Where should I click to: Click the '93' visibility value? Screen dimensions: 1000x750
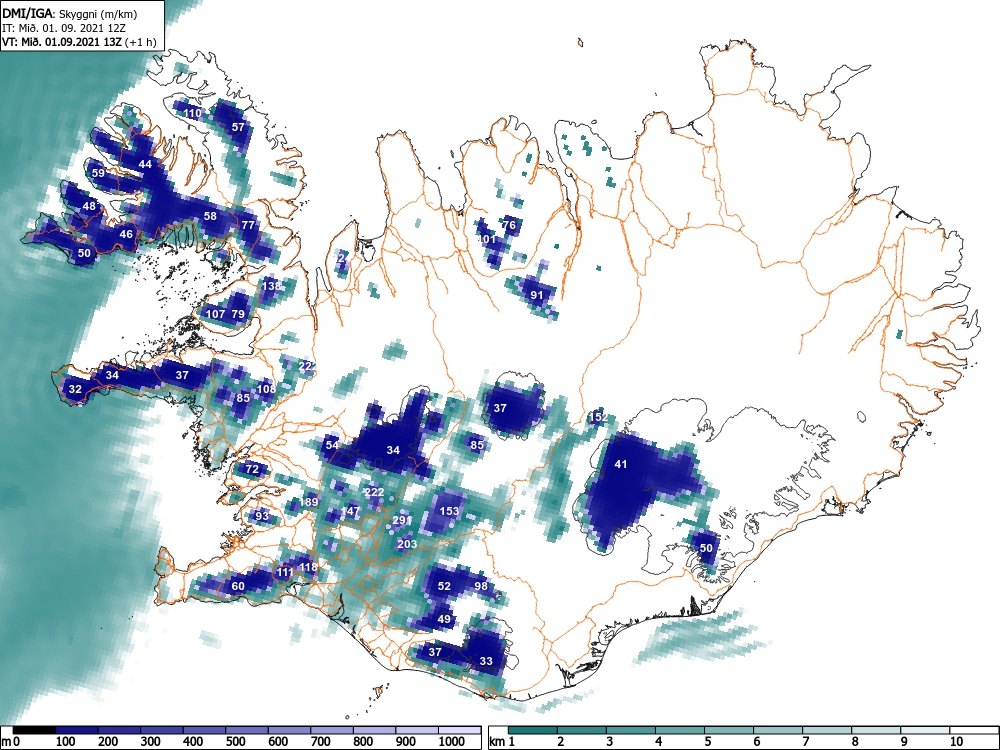261,515
